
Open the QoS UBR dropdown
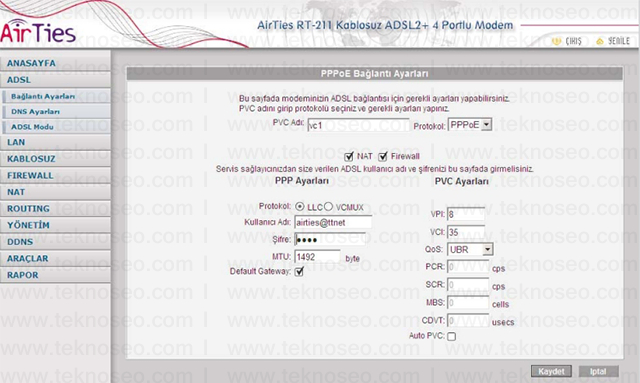[470, 249]
